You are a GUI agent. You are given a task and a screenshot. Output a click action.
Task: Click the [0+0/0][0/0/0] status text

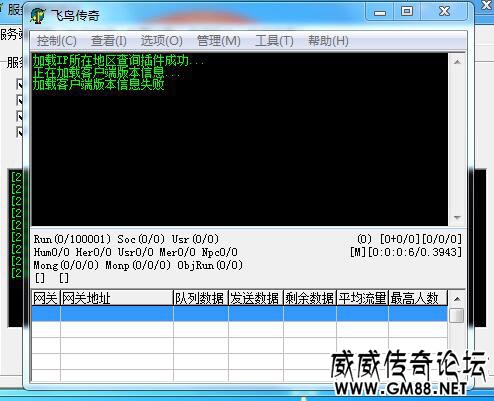(x=421, y=239)
